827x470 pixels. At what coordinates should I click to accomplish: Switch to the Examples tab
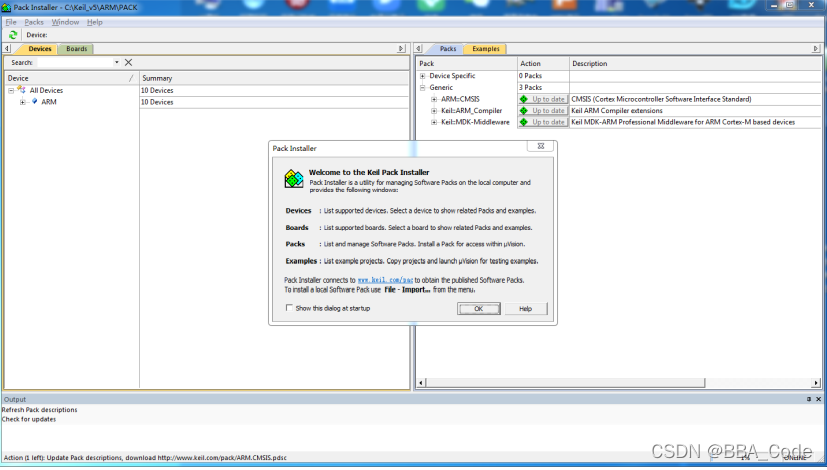pos(486,49)
